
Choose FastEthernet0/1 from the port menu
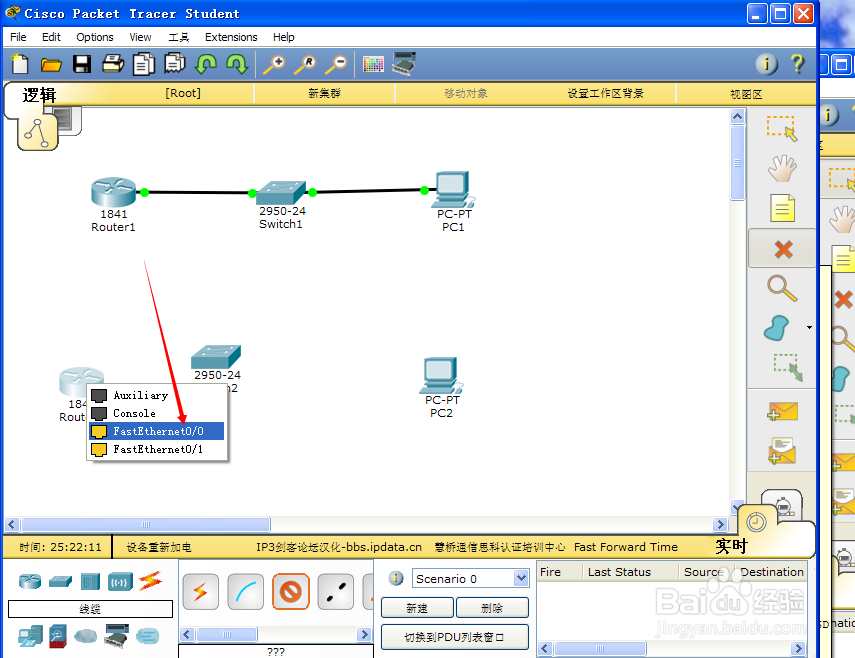156,449
